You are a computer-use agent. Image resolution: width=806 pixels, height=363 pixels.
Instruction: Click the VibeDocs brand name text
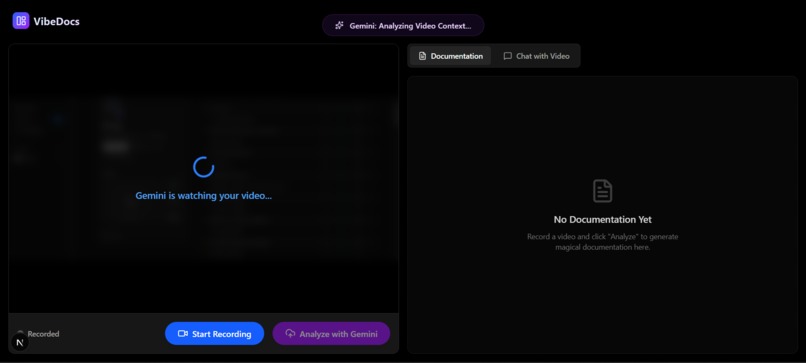click(57, 22)
